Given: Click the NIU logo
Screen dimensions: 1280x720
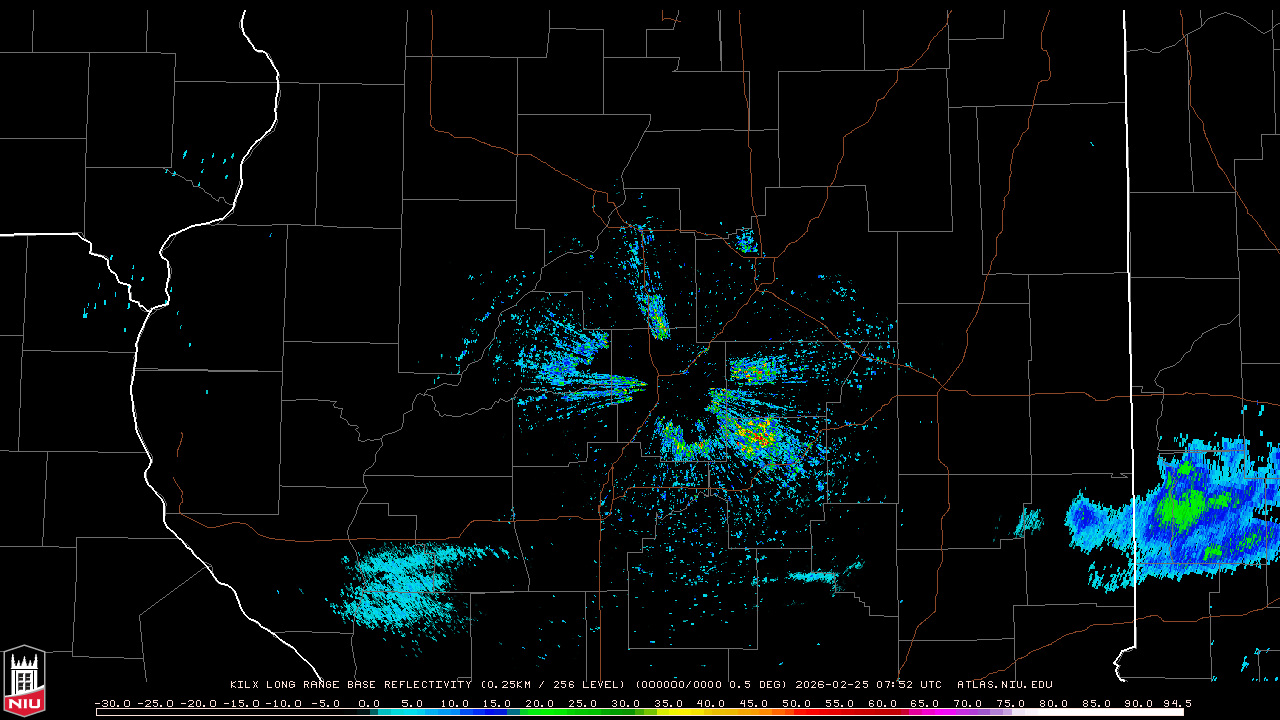Looking at the screenshot, I should [24, 682].
